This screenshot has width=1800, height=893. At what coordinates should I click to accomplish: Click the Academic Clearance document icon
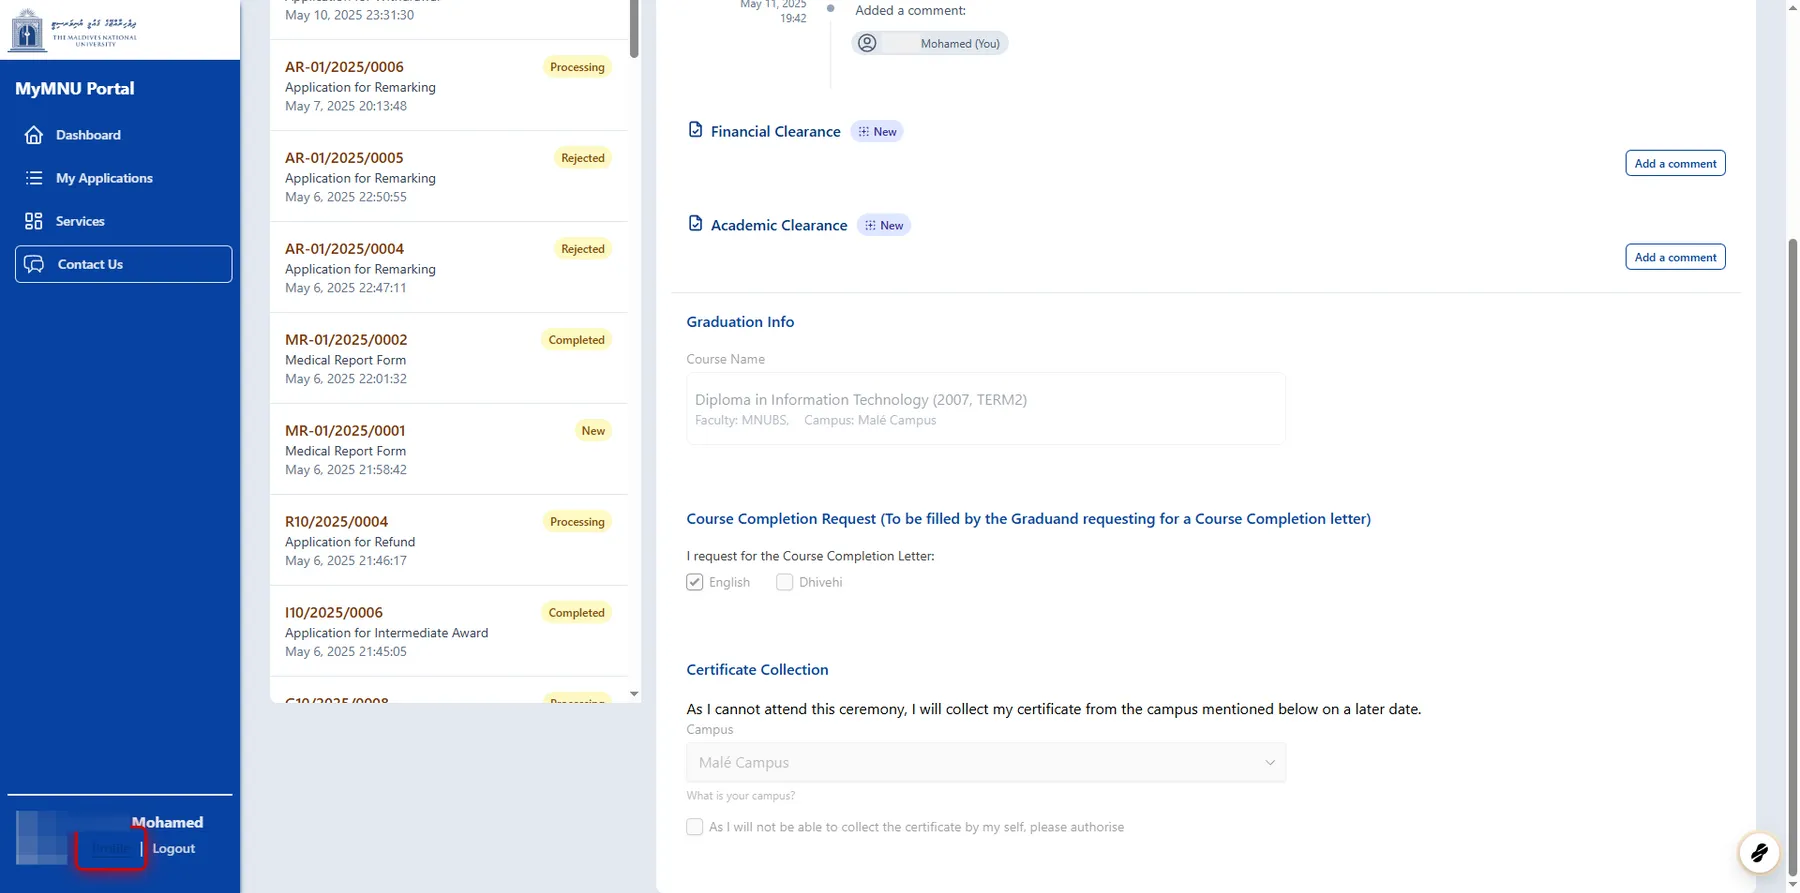coord(695,224)
